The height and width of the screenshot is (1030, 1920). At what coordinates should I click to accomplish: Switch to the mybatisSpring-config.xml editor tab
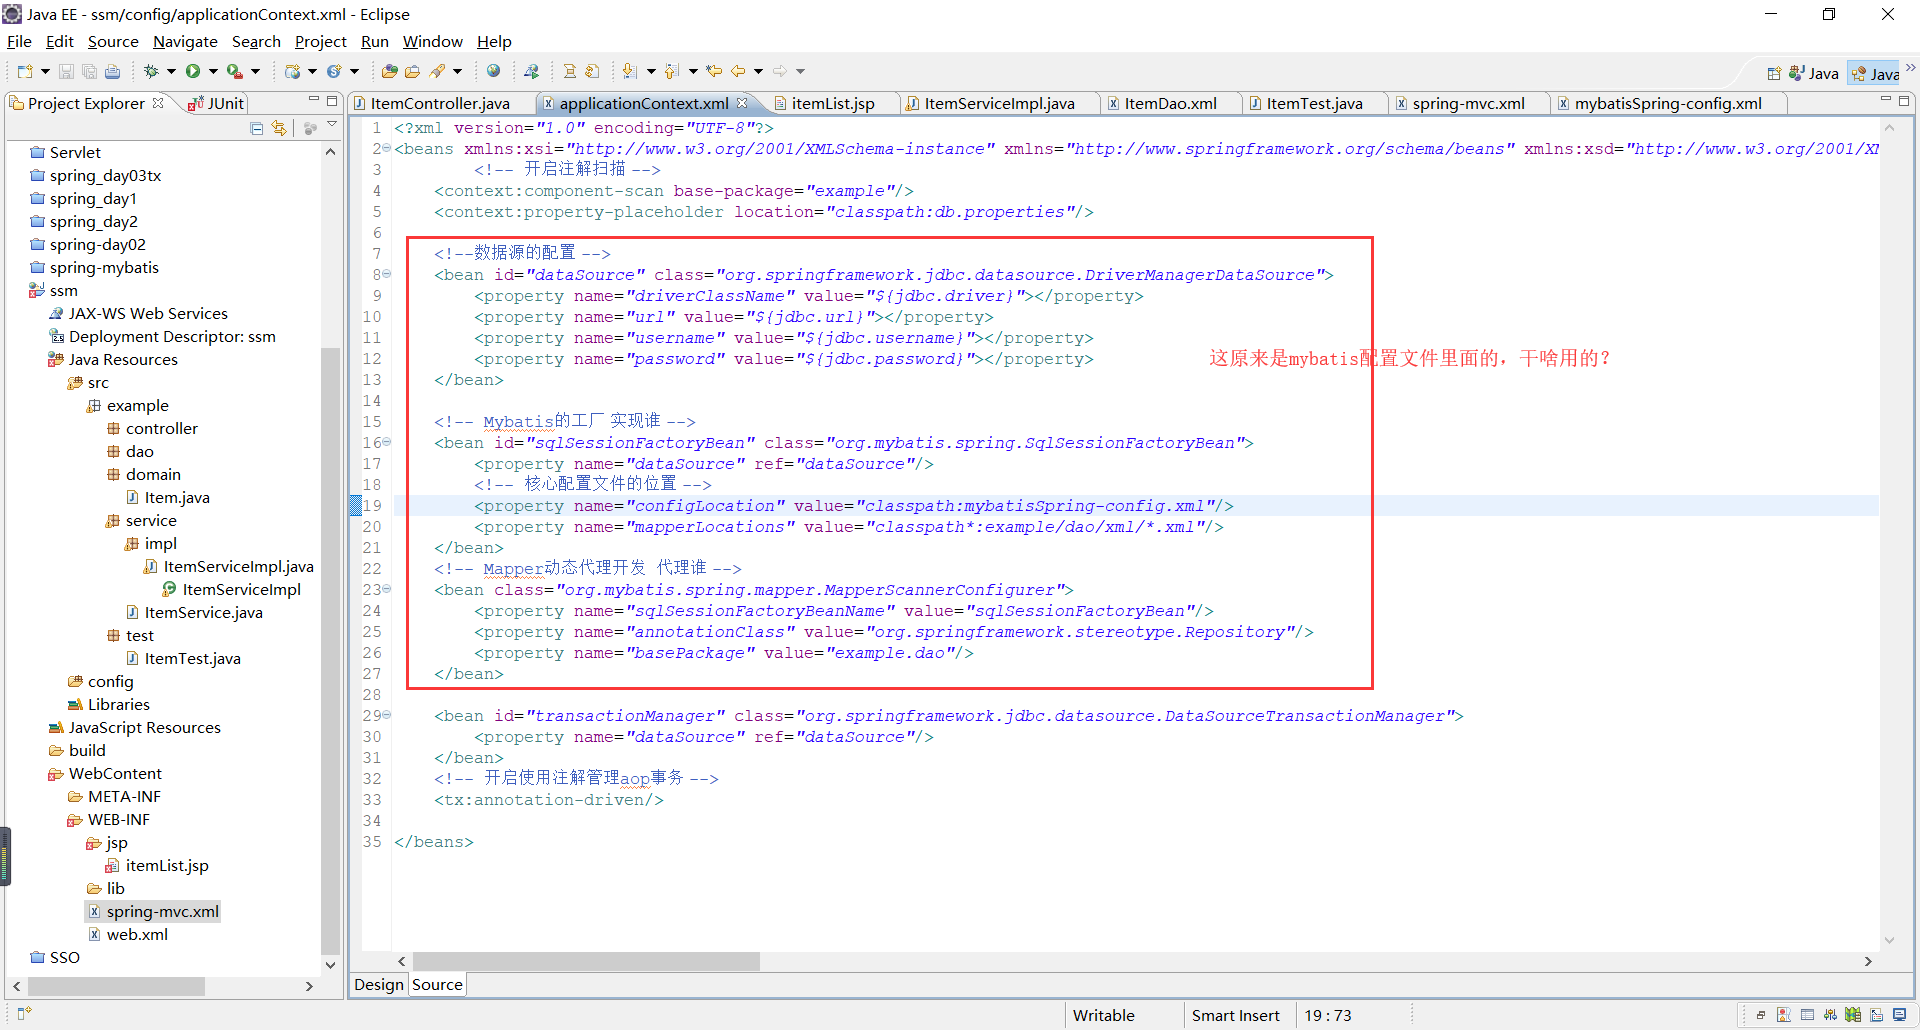pos(1668,103)
